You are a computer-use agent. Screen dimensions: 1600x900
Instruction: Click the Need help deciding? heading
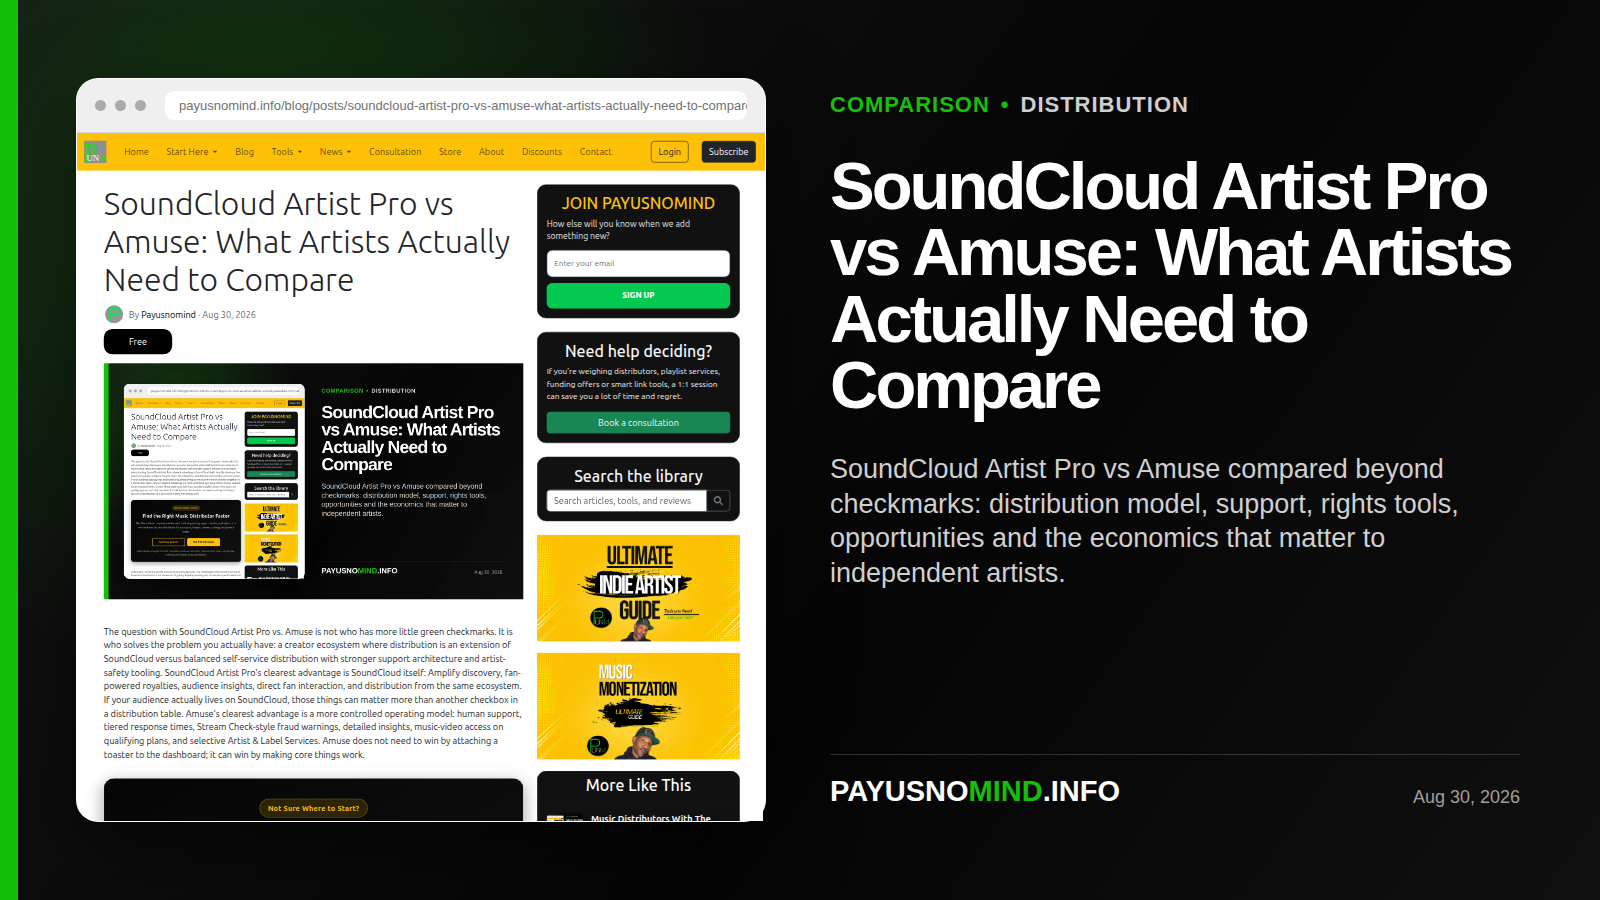[638, 351]
